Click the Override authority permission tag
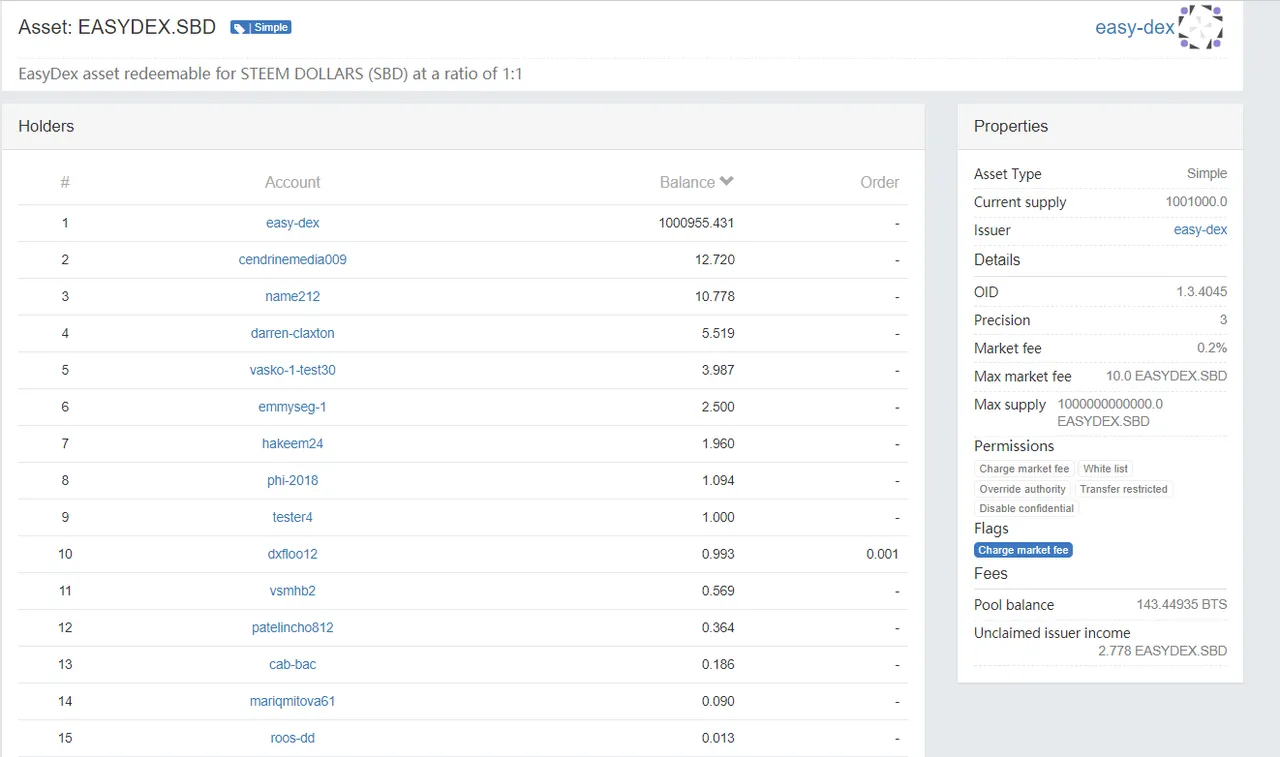1280x757 pixels. pyautogui.click(x=1023, y=489)
